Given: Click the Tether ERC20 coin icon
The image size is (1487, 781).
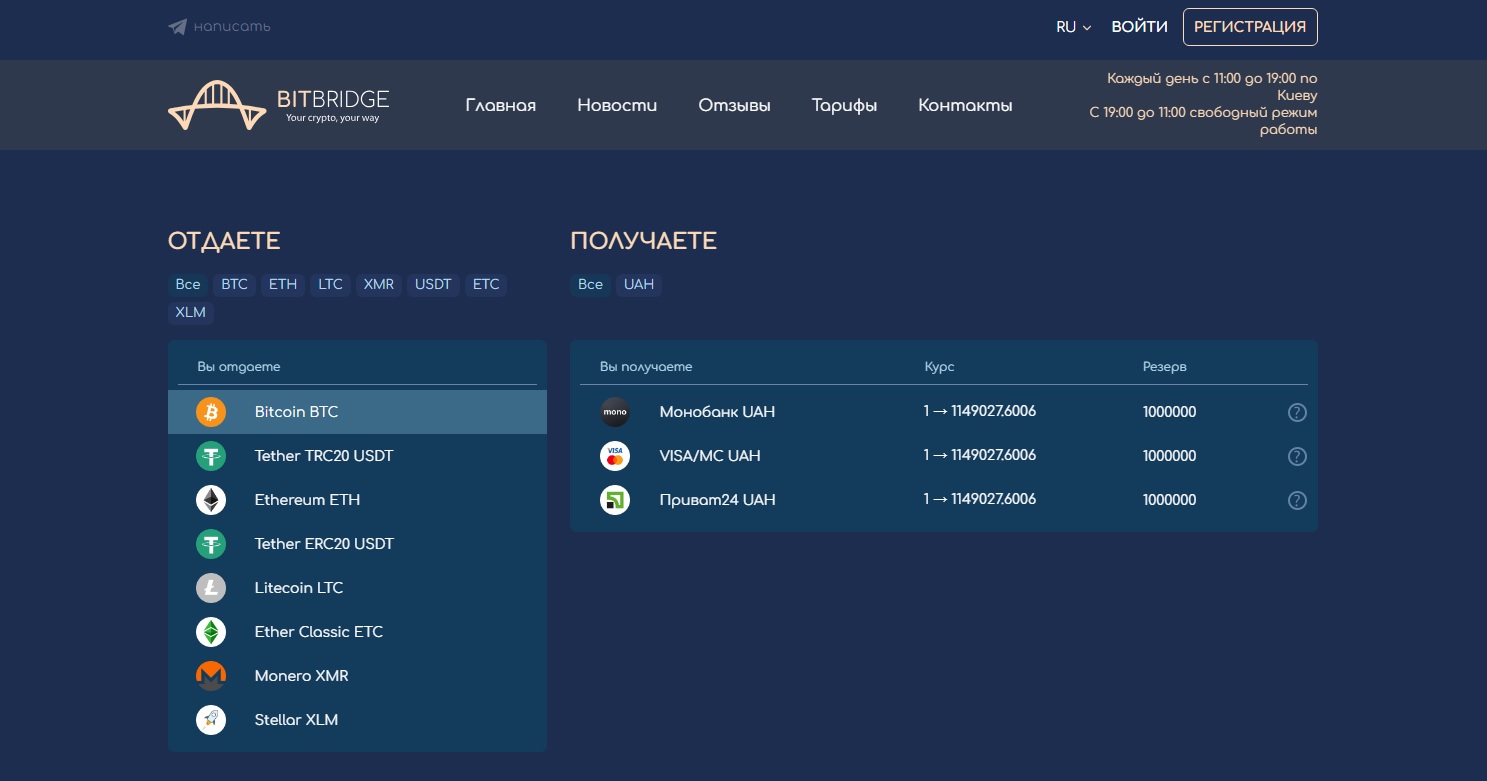Looking at the screenshot, I should click(211, 544).
